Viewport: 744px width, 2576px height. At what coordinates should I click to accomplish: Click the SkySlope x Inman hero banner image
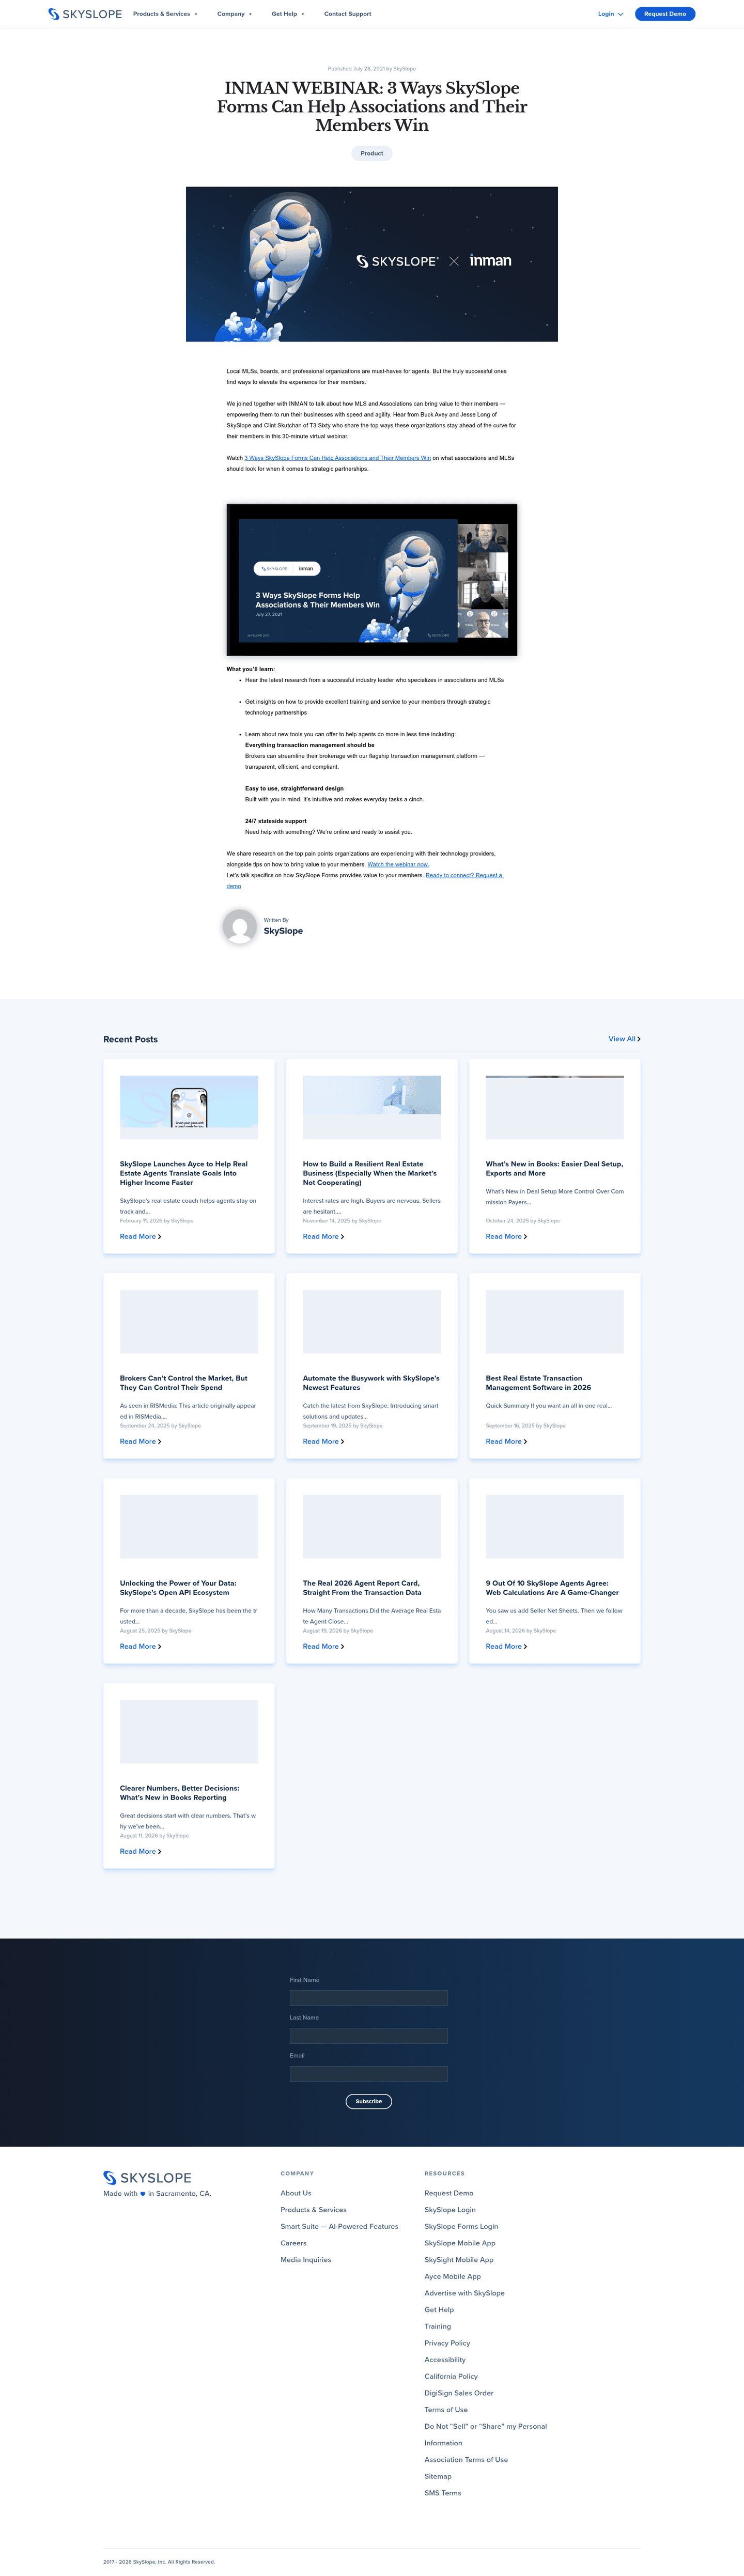372,264
